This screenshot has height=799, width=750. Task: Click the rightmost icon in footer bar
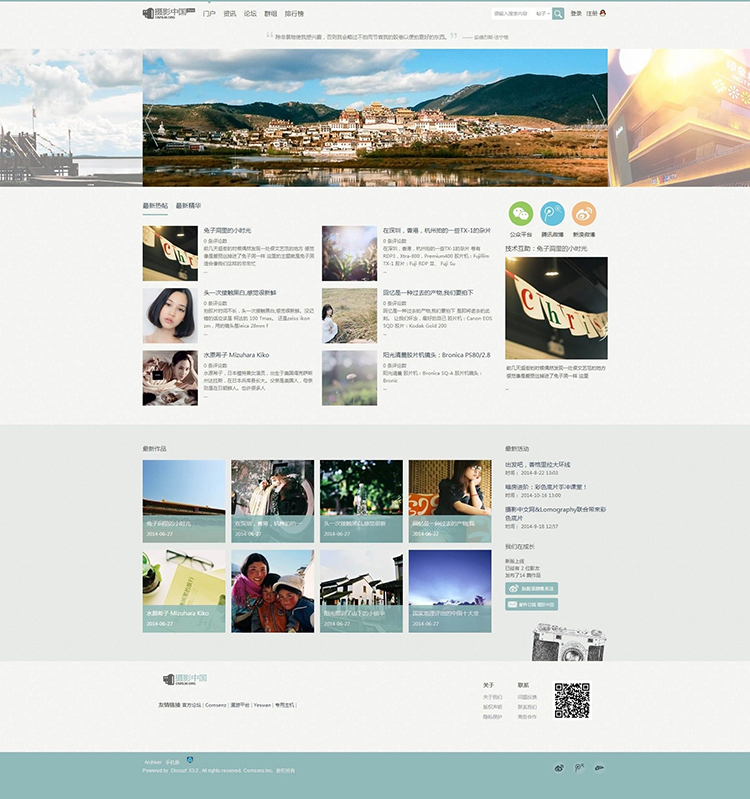coord(599,767)
